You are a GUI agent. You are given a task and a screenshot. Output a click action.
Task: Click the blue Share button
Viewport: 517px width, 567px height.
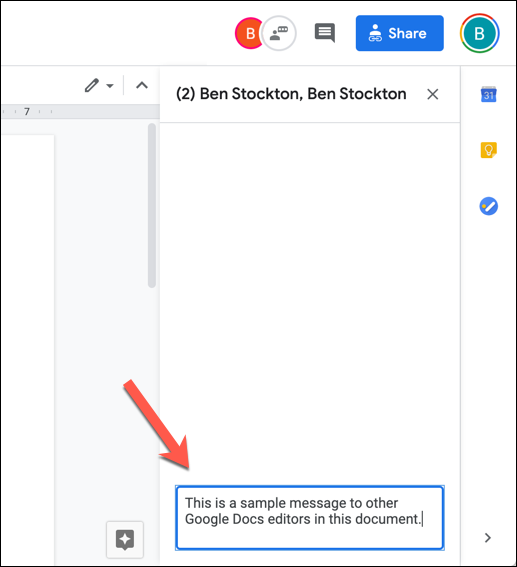point(400,33)
